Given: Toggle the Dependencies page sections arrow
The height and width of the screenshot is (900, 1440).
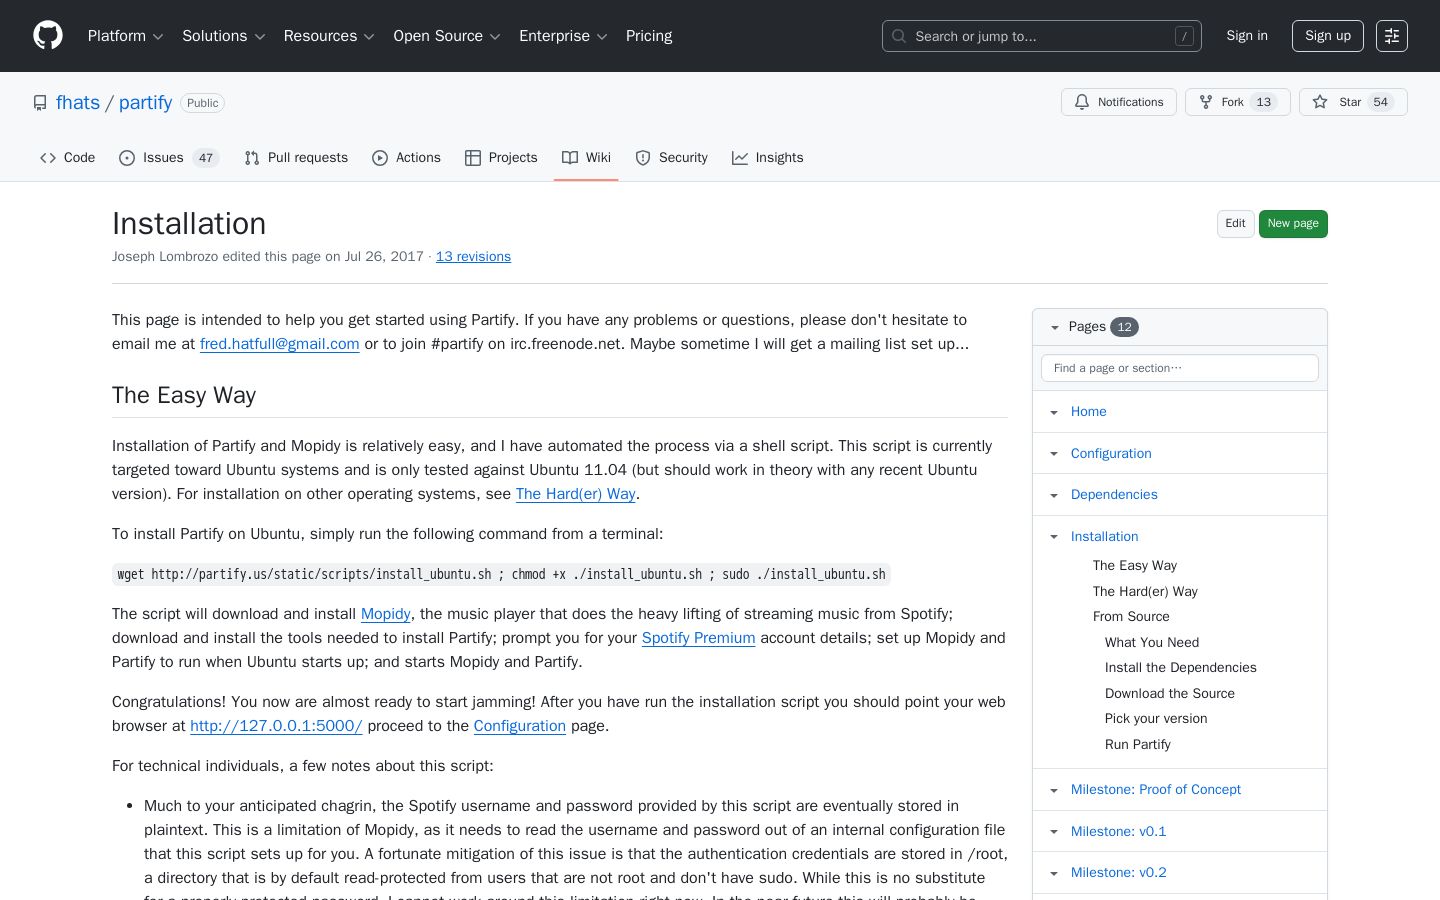Looking at the screenshot, I should [1054, 495].
